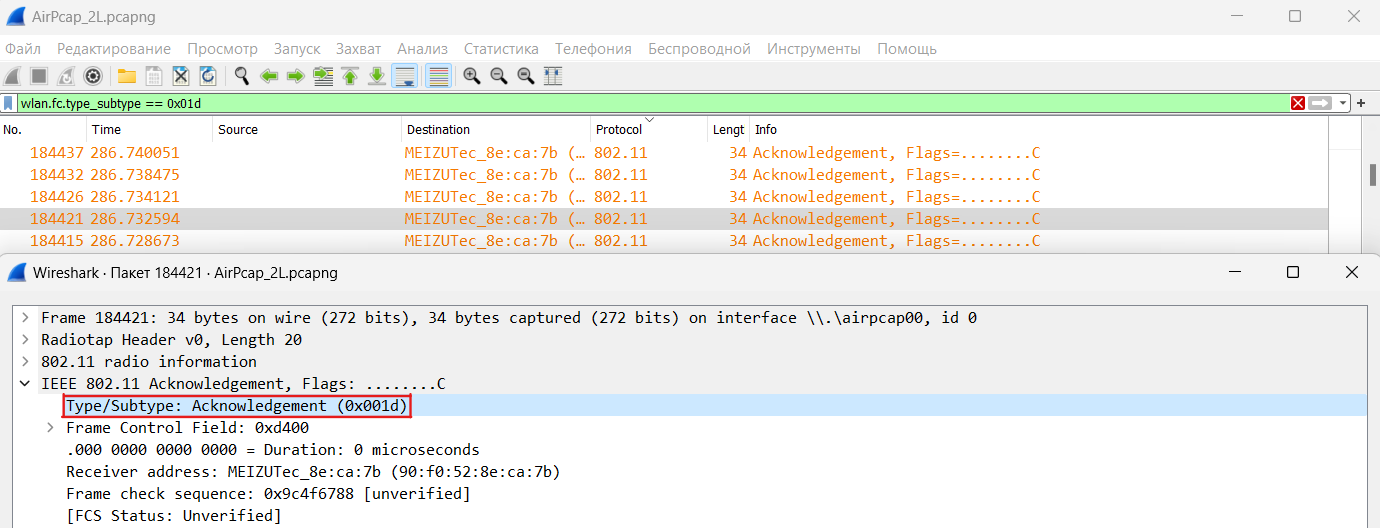This screenshot has height=528, width=1380.
Task: Jump to last packet icon
Action: point(377,76)
